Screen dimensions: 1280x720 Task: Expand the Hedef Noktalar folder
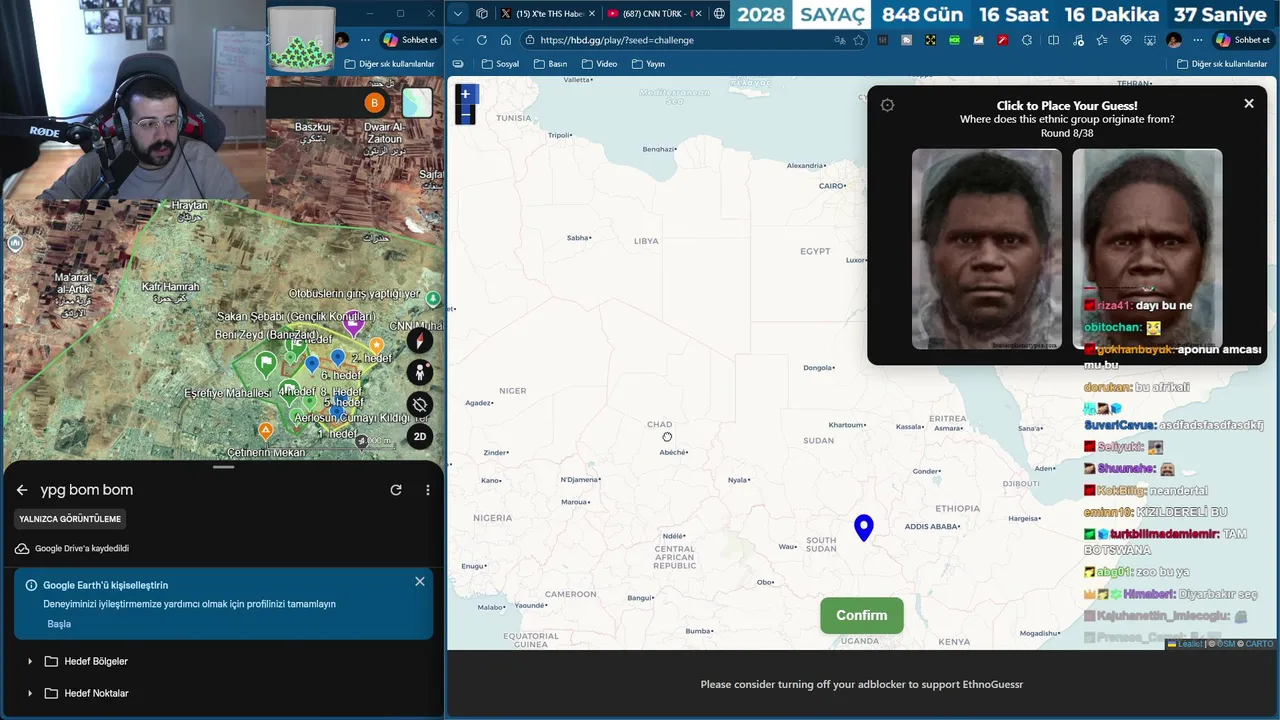[30, 693]
